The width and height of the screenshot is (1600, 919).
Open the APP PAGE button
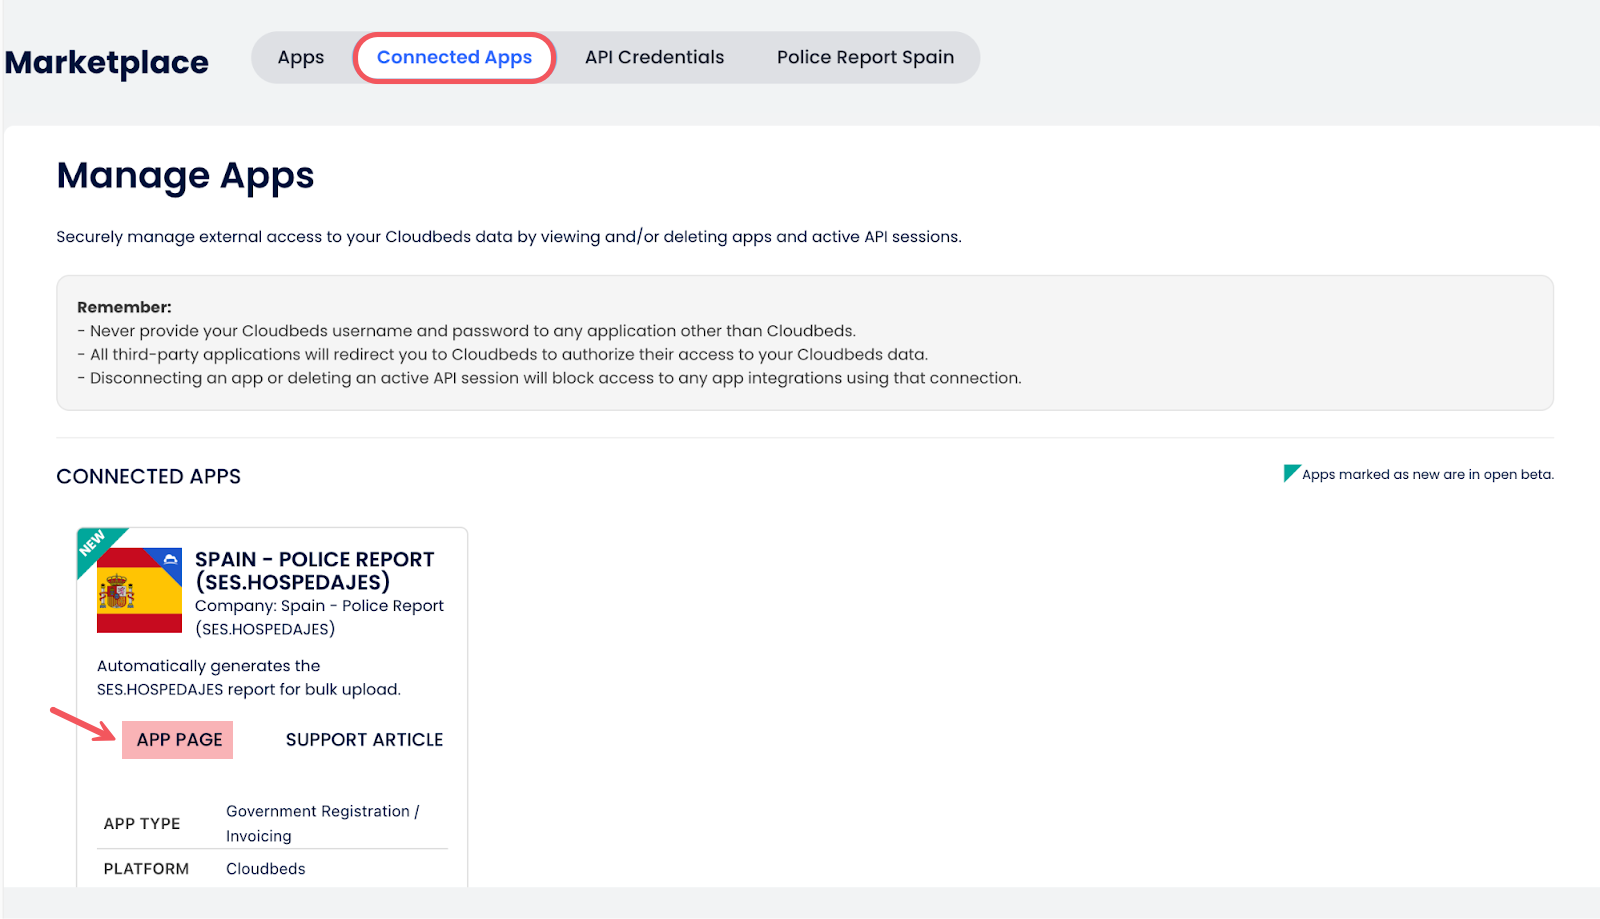point(179,740)
